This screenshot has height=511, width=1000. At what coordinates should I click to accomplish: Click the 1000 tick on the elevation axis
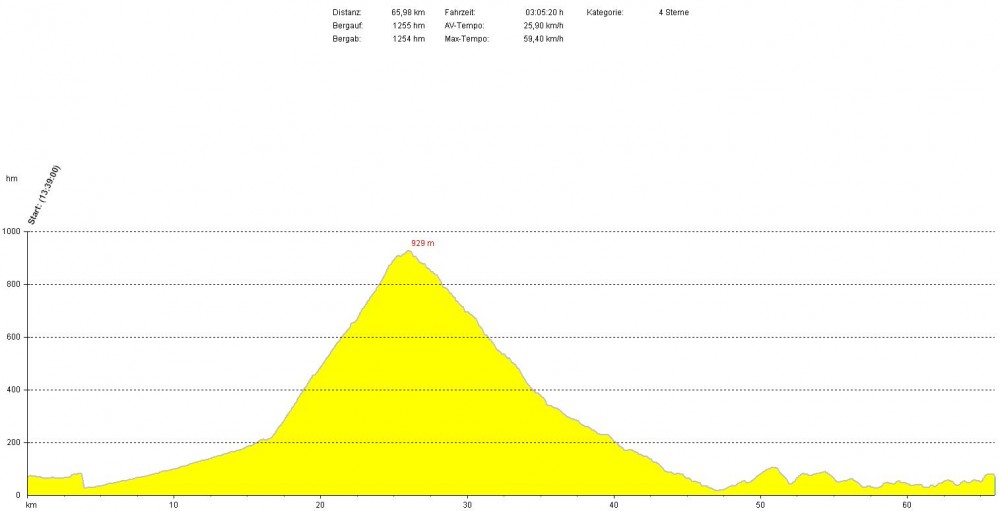tap(12, 232)
